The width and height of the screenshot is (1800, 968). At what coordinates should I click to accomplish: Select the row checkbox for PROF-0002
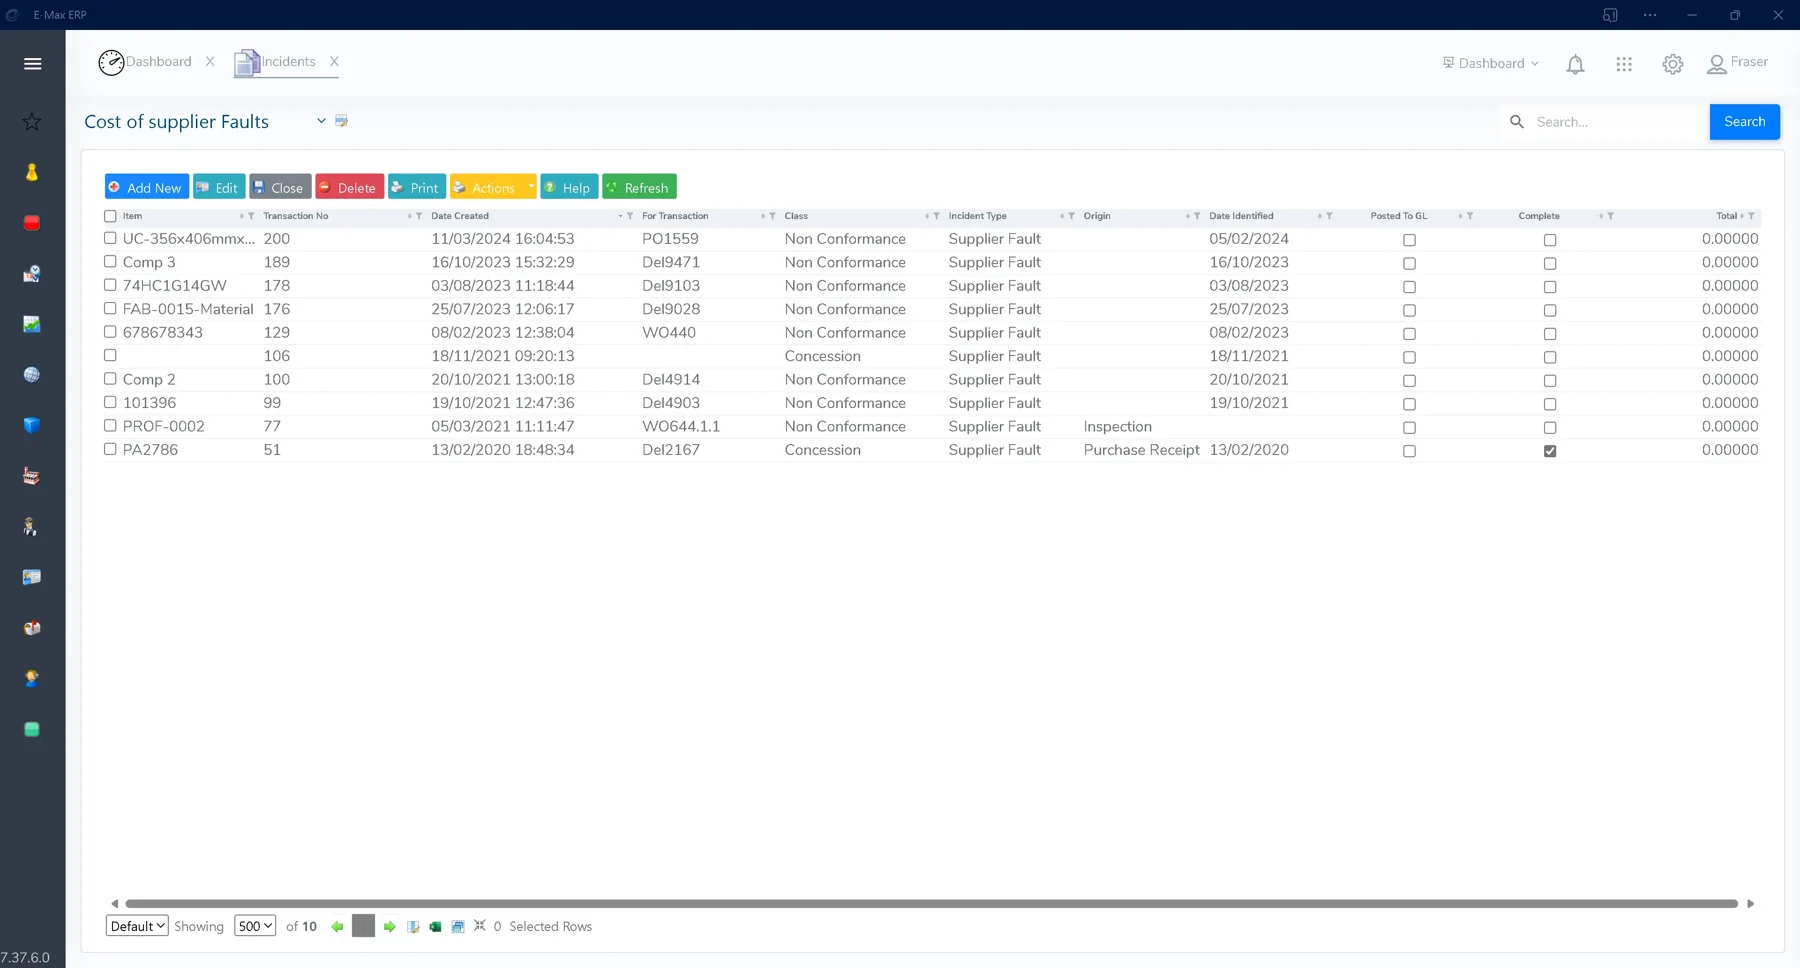pyautogui.click(x=110, y=426)
